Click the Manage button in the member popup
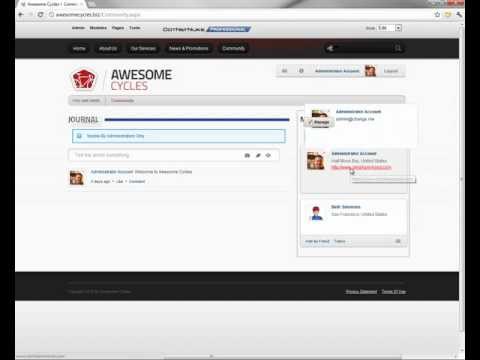This screenshot has width=480, height=360. point(319,122)
